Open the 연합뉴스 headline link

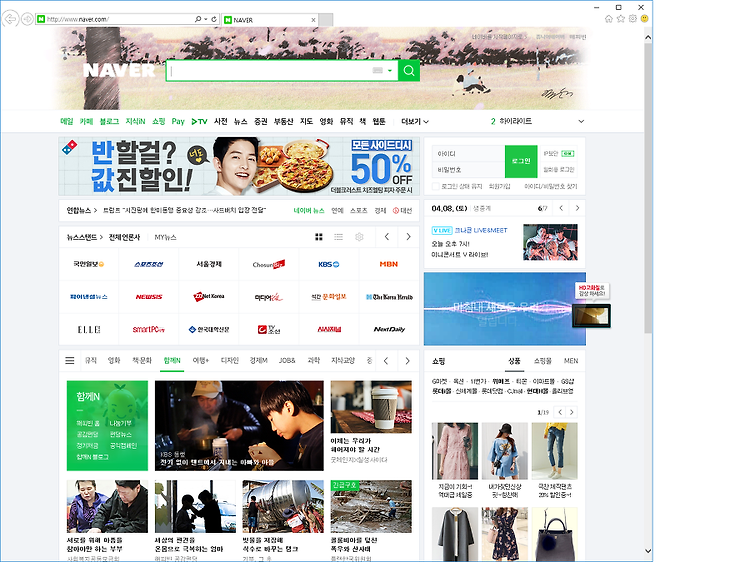click(185, 210)
